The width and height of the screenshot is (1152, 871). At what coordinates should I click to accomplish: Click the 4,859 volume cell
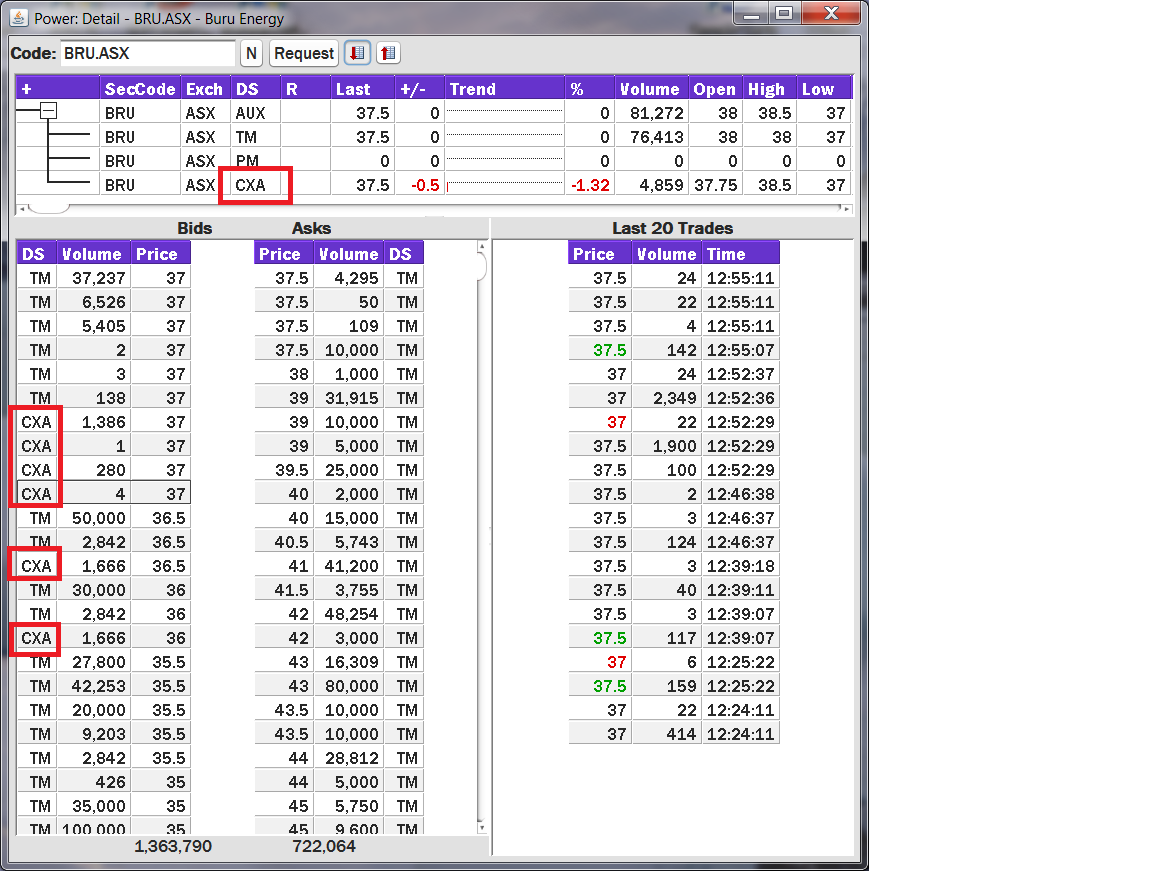pyautogui.click(x=652, y=185)
